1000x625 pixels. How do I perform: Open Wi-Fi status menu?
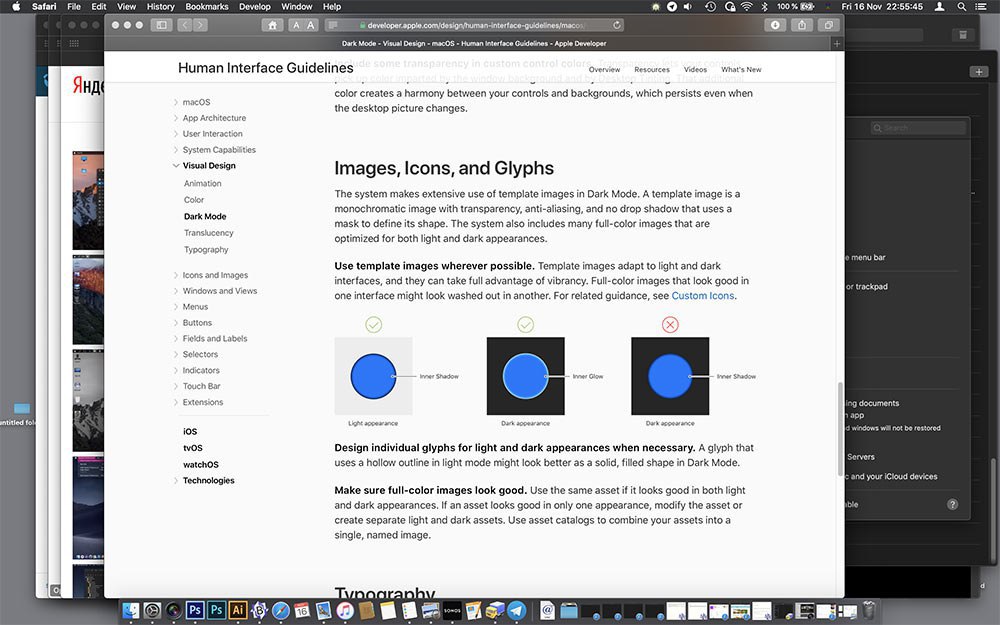(x=746, y=6)
